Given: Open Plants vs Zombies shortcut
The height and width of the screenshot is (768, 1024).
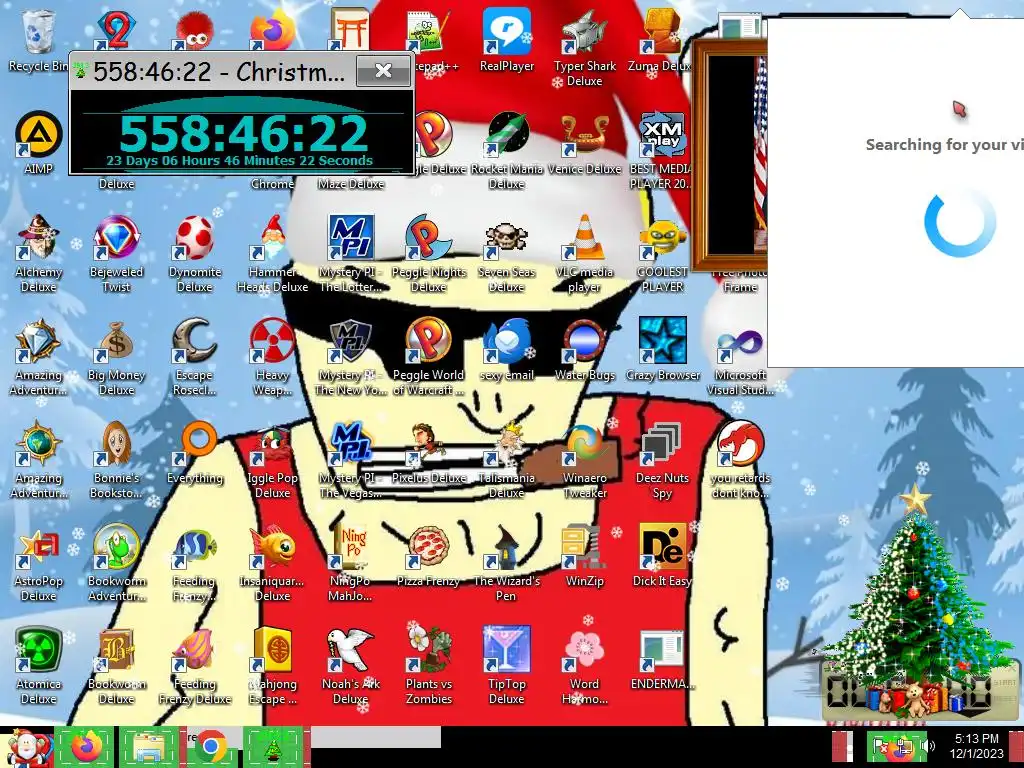Looking at the screenshot, I should [428, 650].
